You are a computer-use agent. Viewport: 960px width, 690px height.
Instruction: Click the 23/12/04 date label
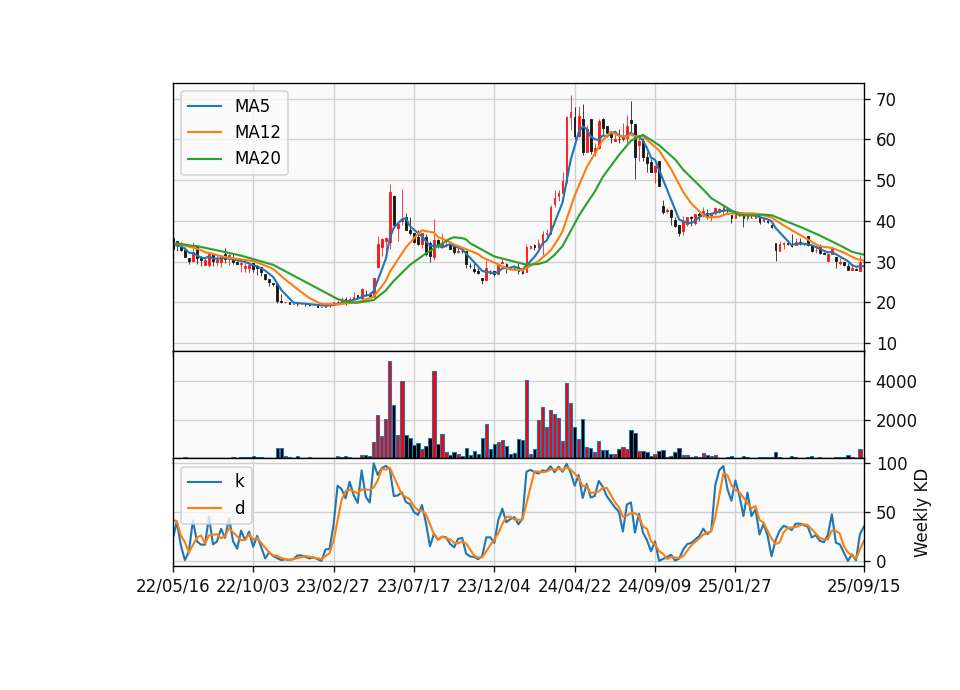[x=493, y=586]
